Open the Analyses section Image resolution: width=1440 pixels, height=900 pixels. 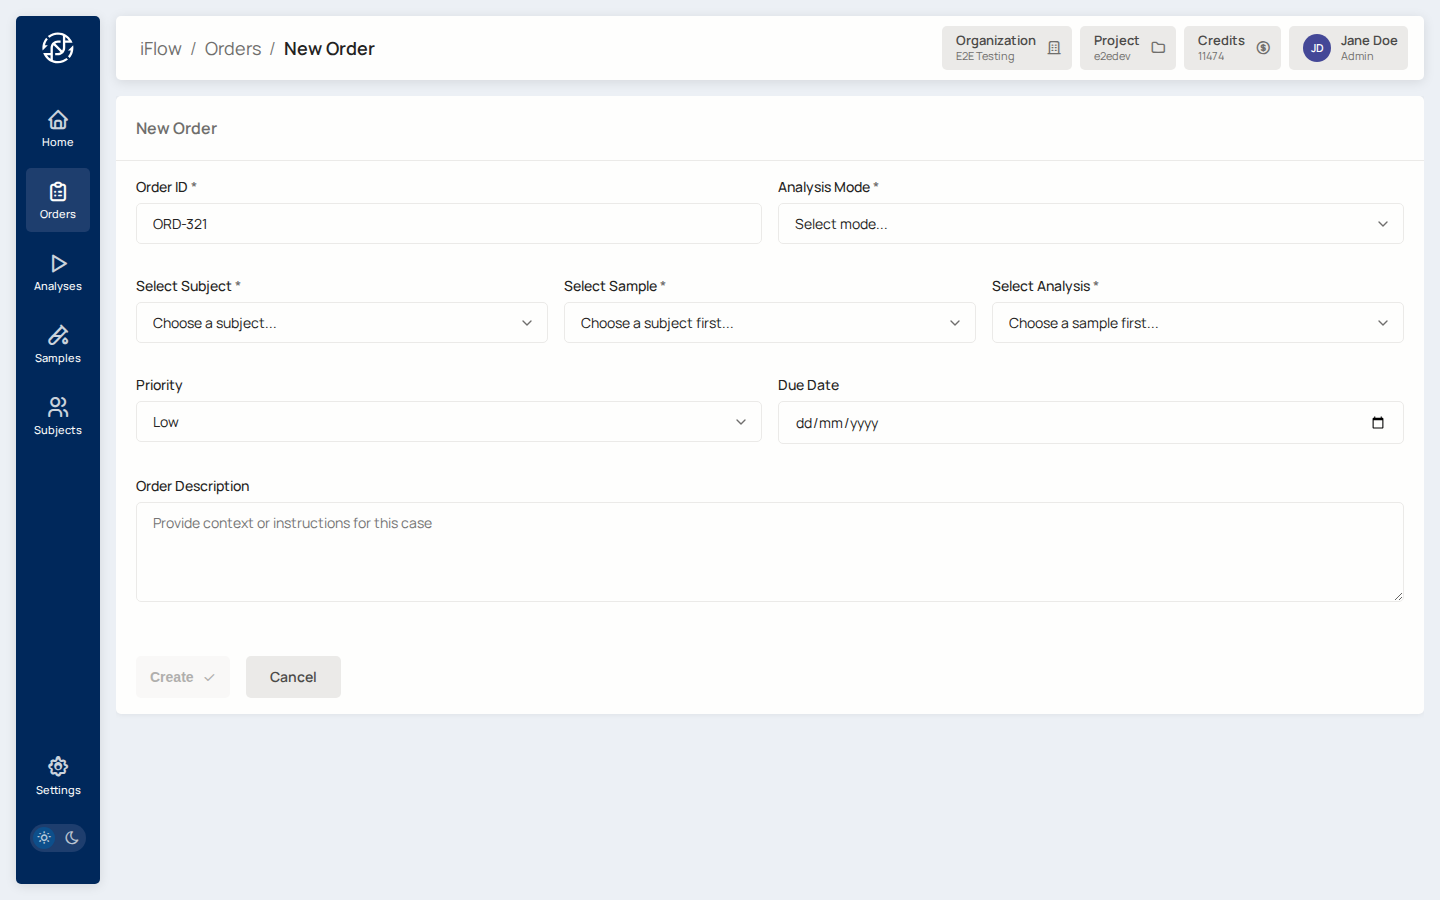coord(58,272)
